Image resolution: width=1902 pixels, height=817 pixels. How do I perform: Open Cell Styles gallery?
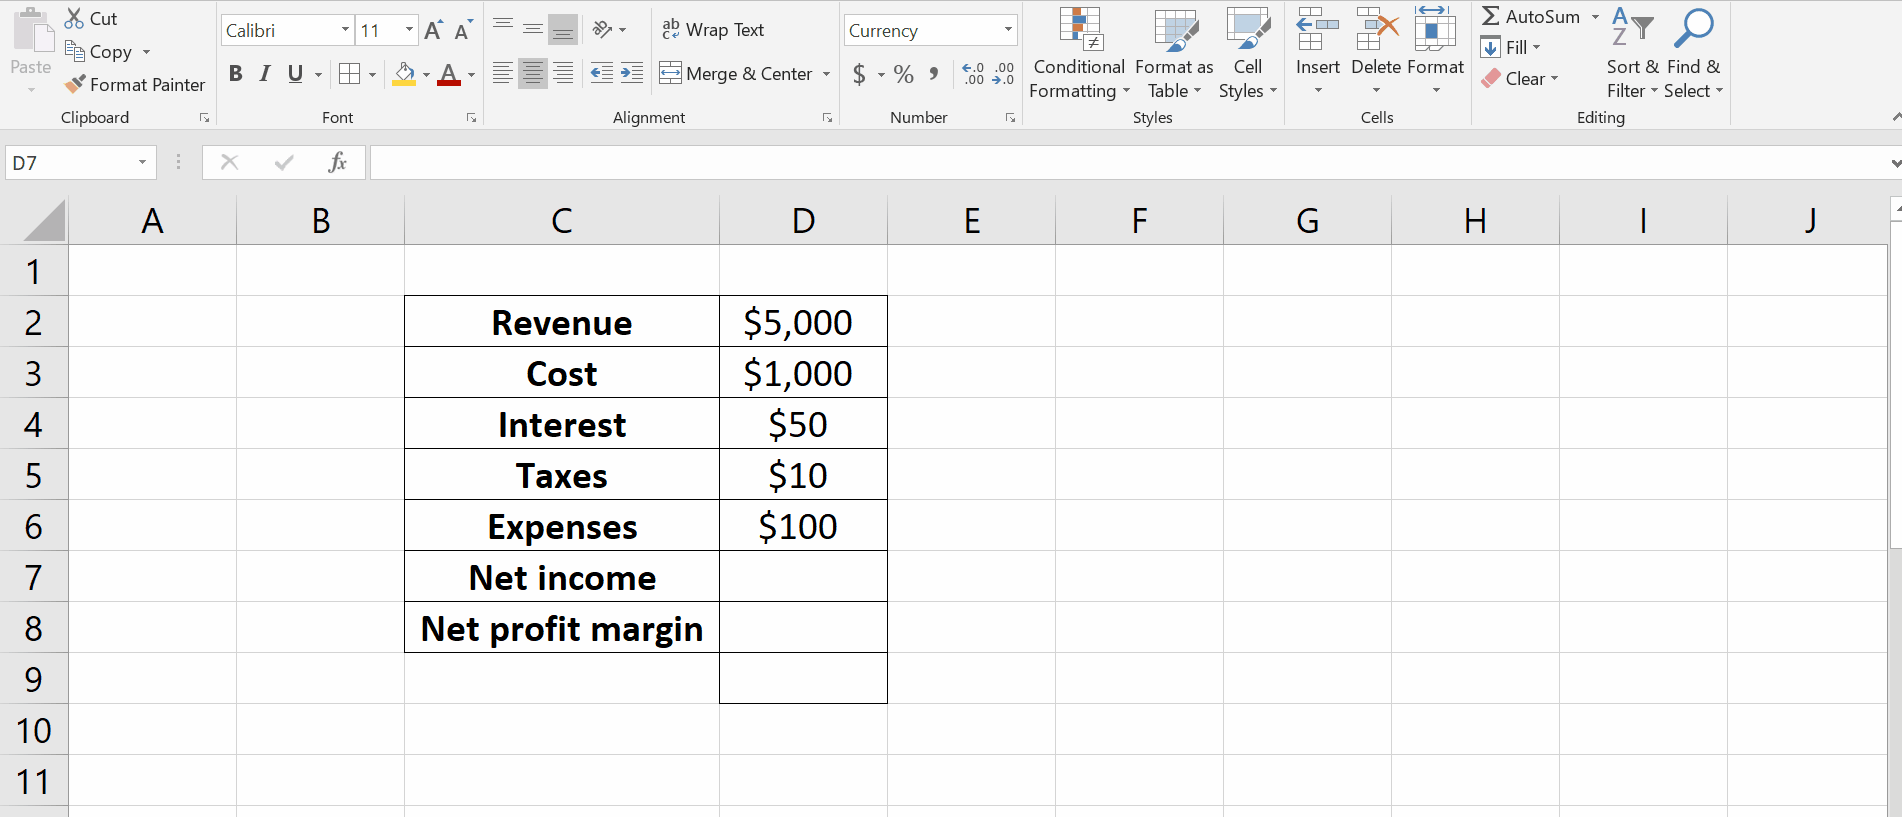(x=1248, y=53)
